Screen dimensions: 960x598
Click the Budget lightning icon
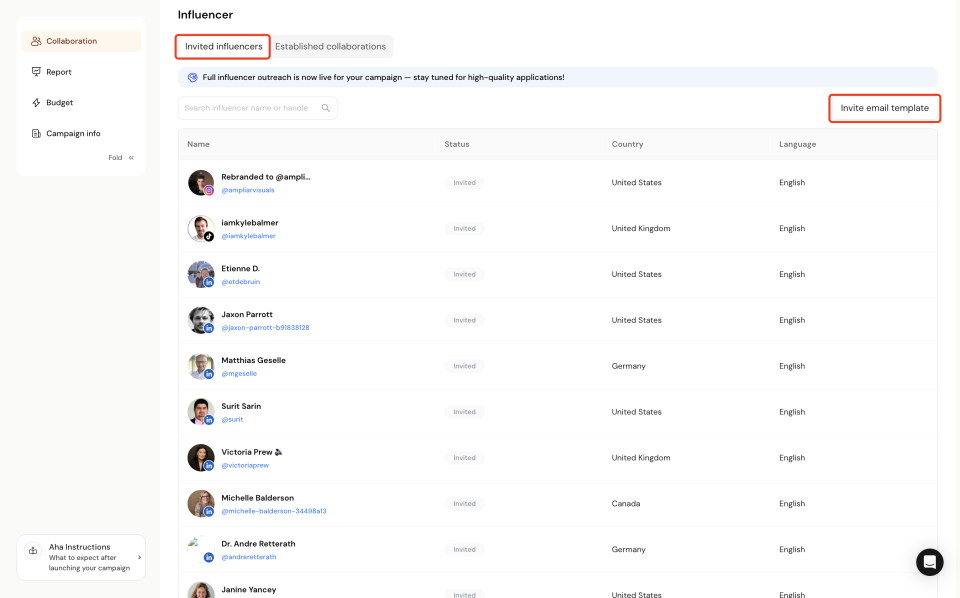click(x=37, y=103)
